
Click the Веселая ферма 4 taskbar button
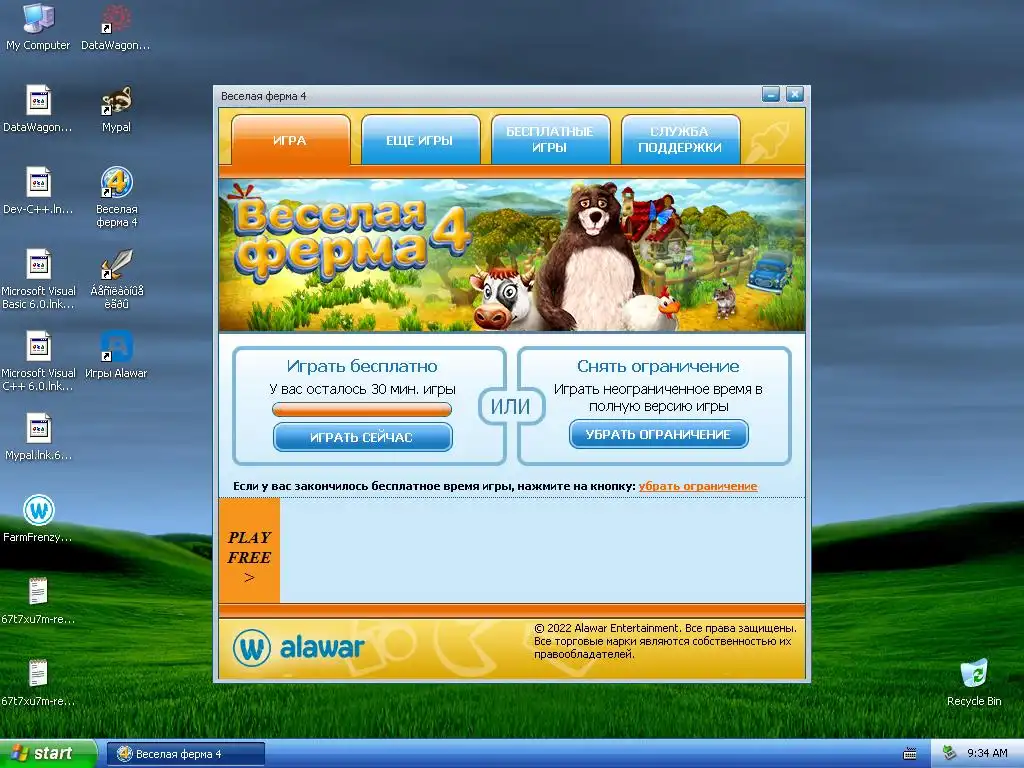185,754
